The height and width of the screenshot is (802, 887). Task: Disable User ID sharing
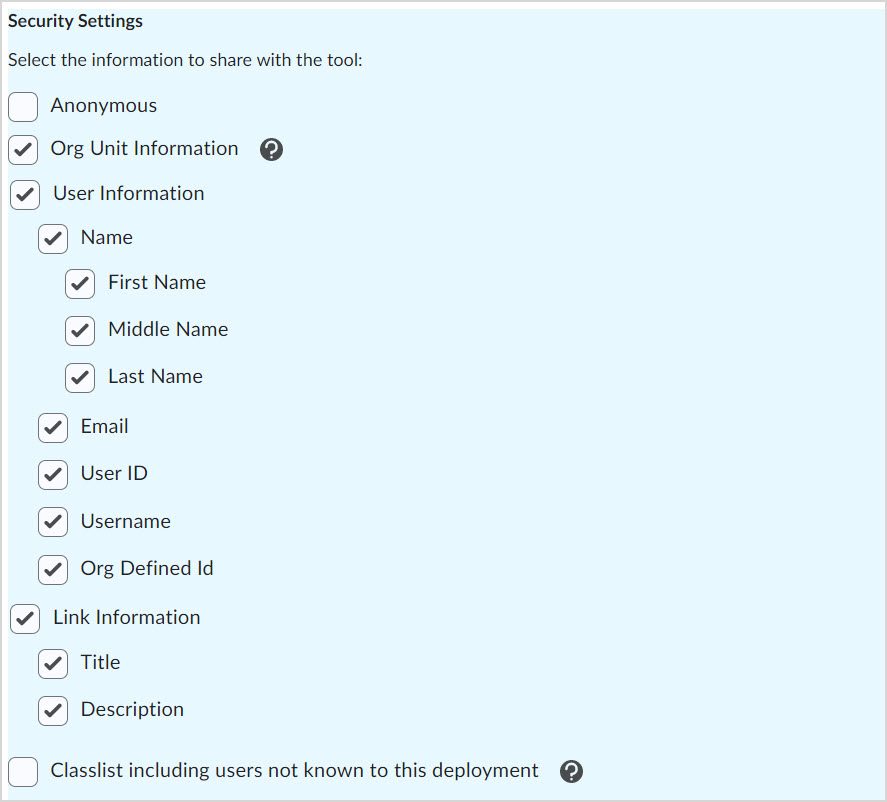point(53,474)
